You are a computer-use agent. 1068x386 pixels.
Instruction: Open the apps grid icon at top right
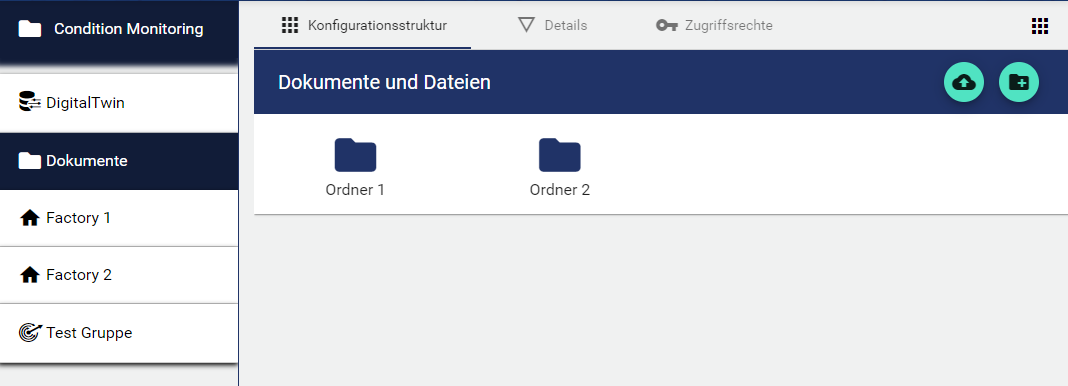pos(1039,26)
